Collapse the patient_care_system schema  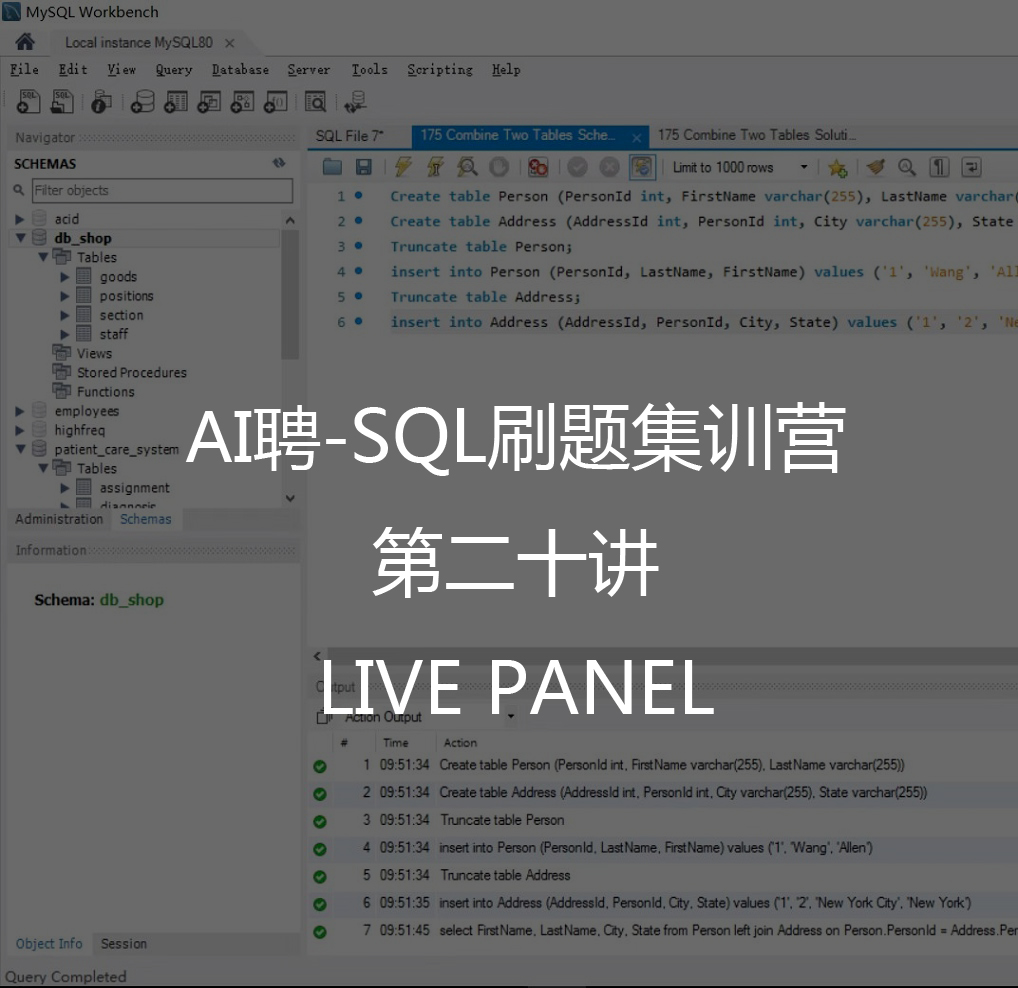pos(20,449)
